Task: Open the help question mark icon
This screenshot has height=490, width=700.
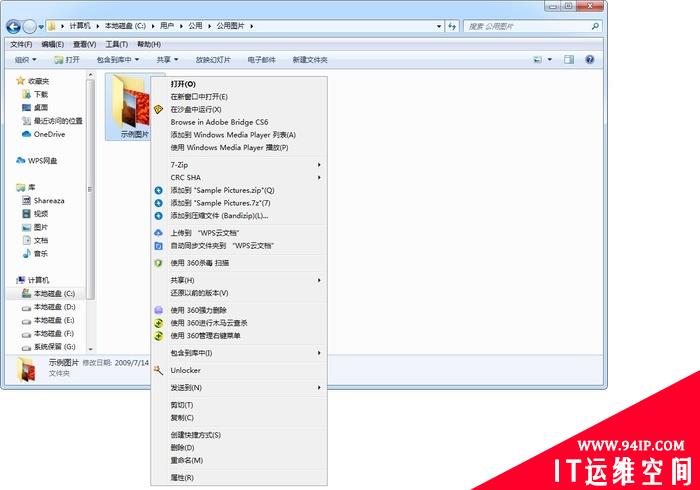Action: [590, 59]
